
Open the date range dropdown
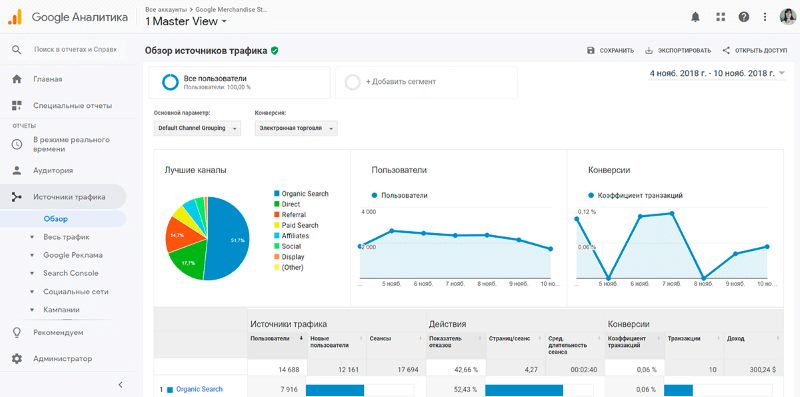click(717, 73)
